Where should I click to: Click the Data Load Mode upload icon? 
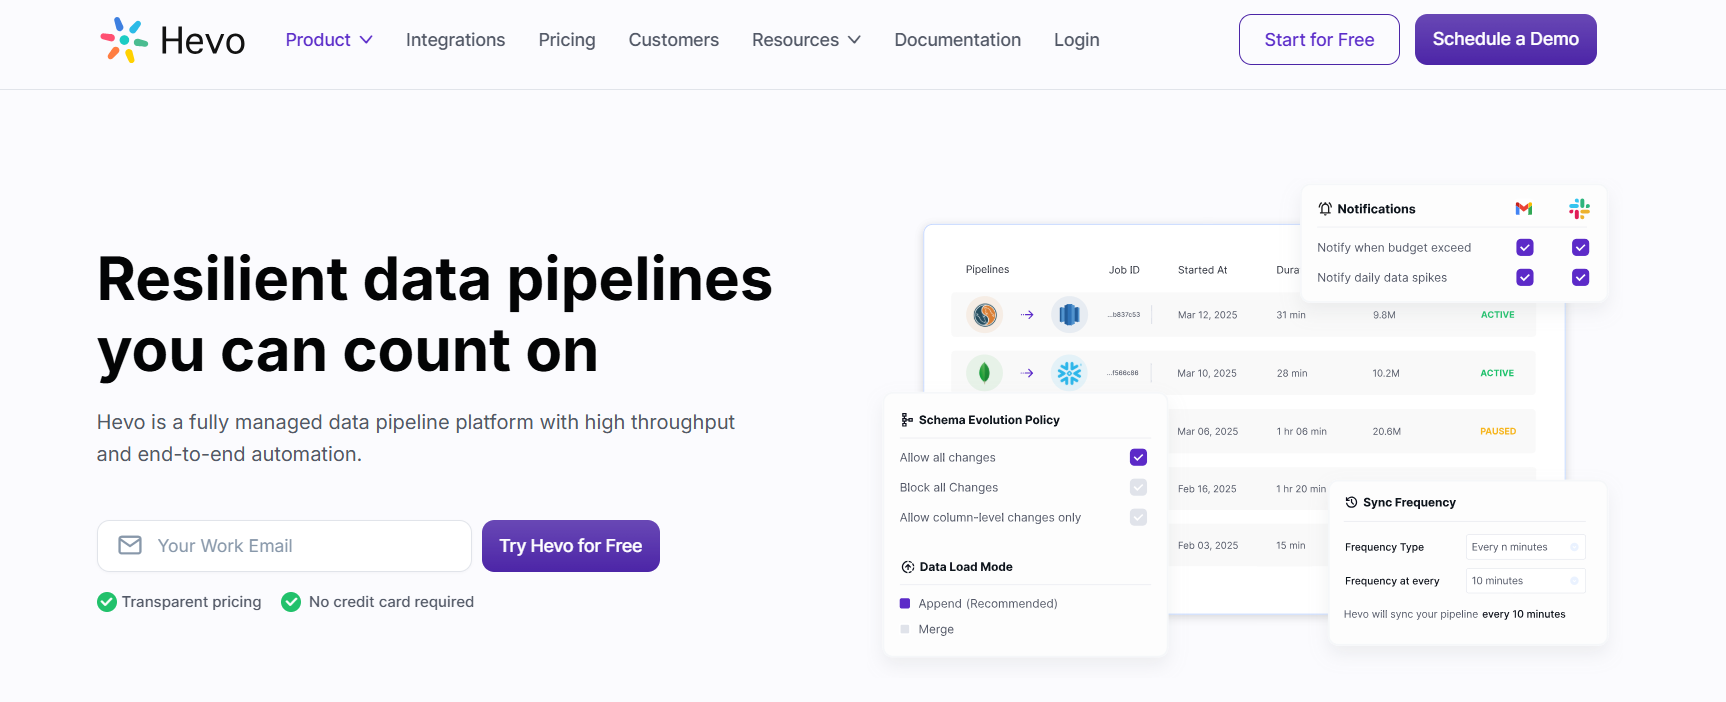[908, 567]
